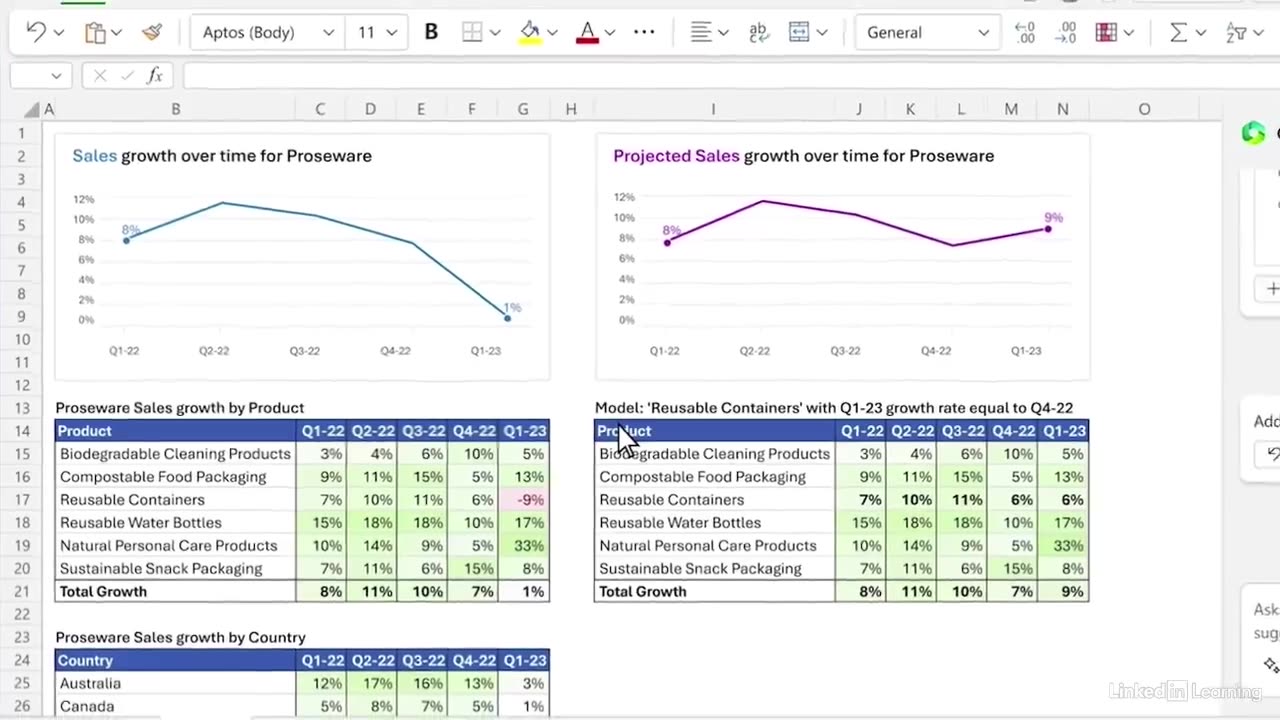Click the Merge cells icon

coord(799,32)
